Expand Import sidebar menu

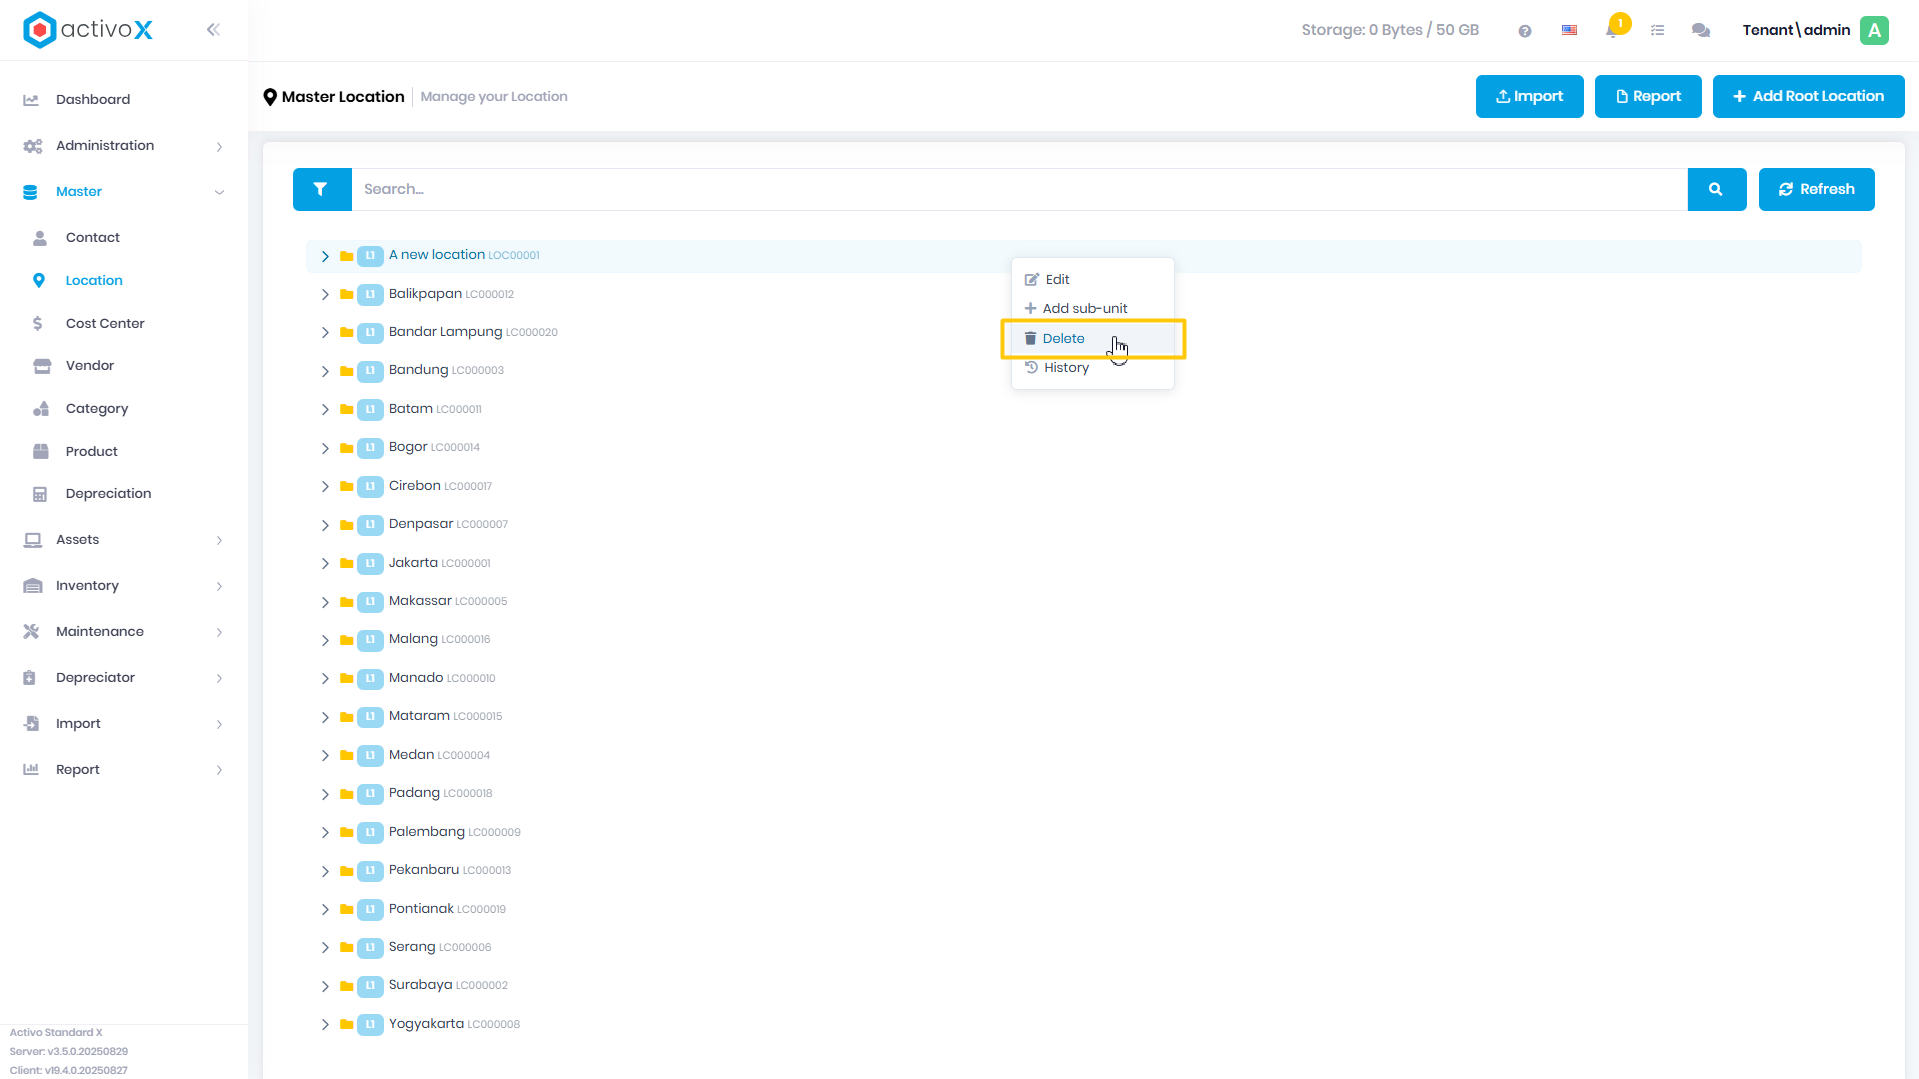(124, 724)
